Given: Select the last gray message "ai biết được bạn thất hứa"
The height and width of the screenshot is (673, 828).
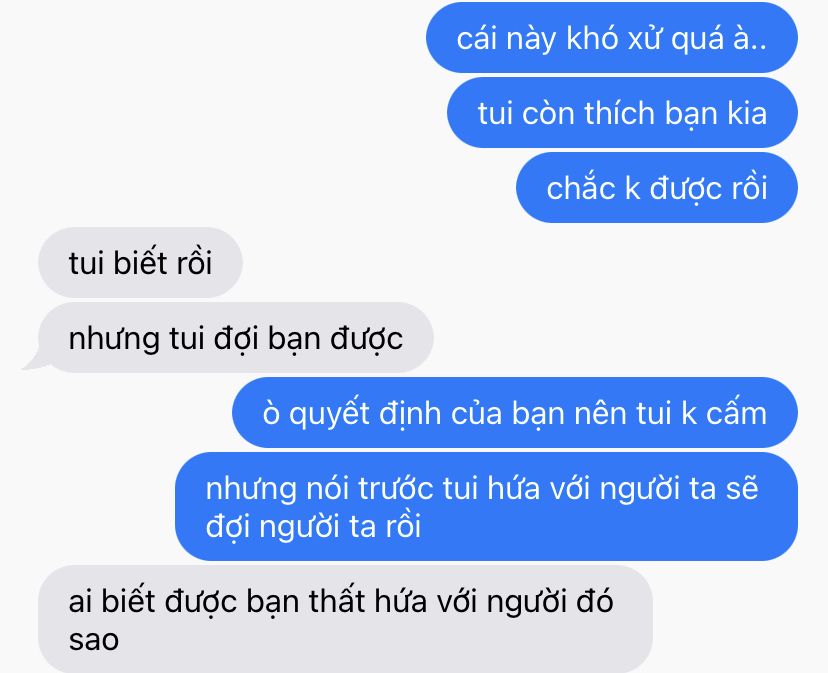Looking at the screenshot, I should [345, 619].
